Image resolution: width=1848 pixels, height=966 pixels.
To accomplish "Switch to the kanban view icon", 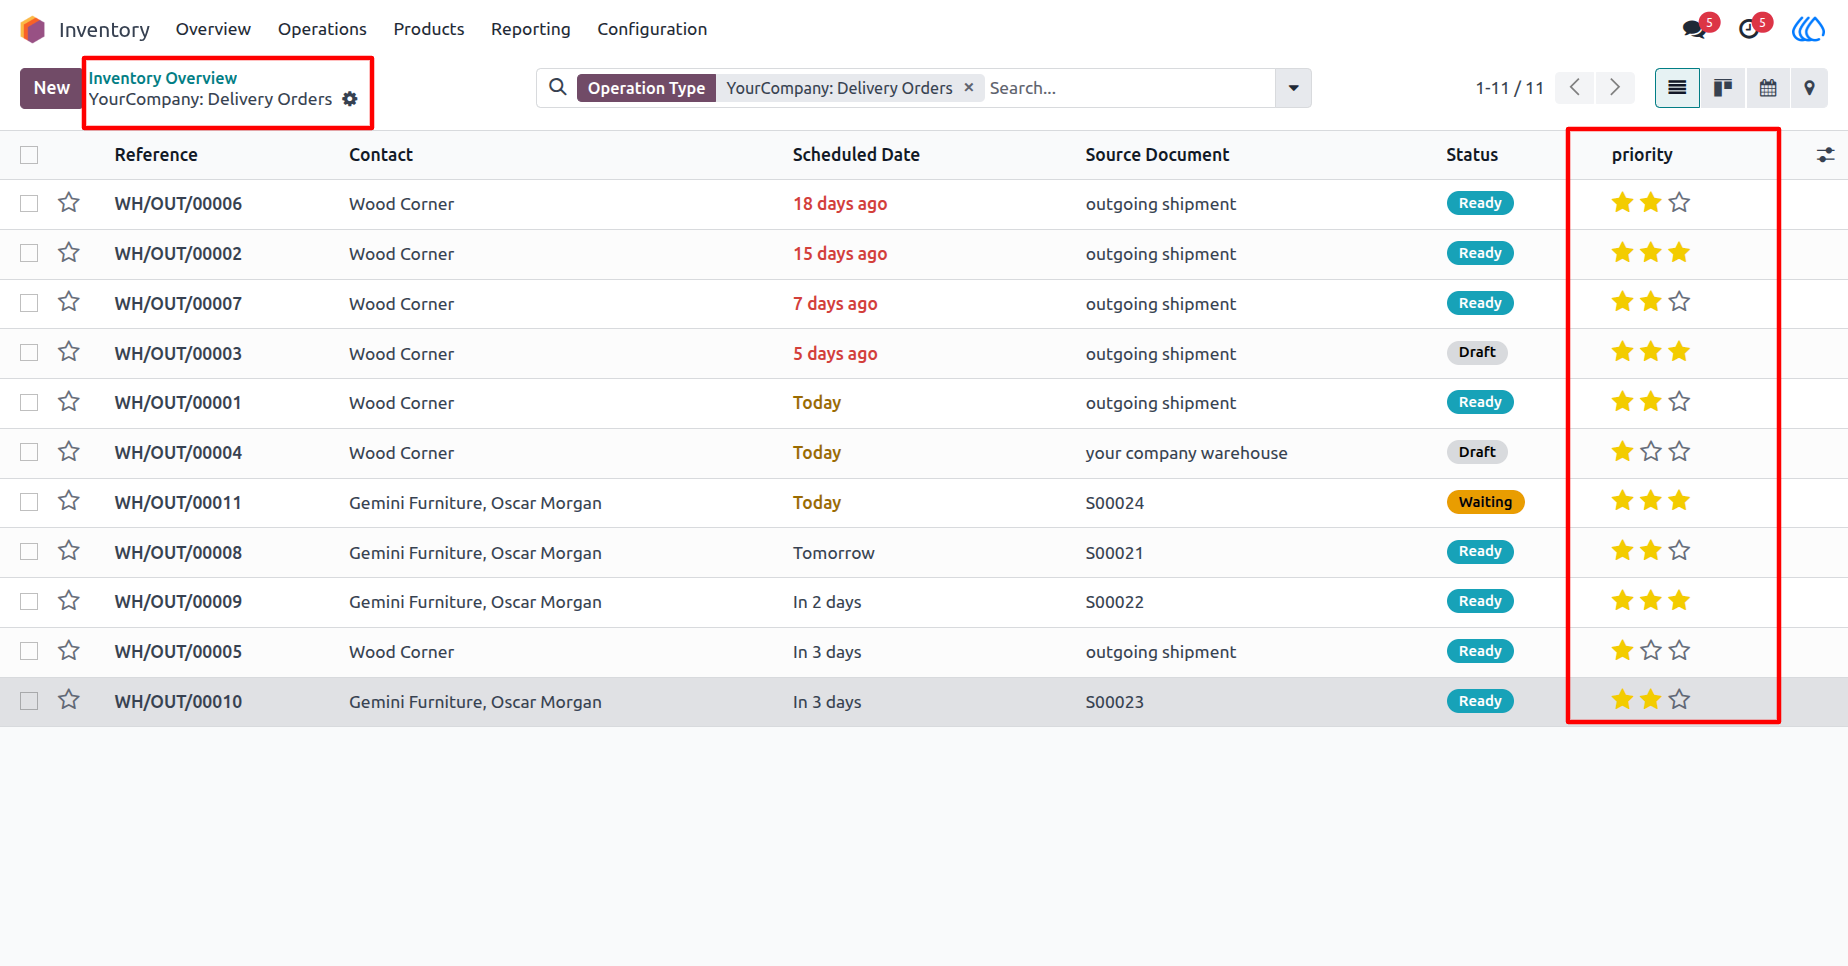I will point(1722,88).
